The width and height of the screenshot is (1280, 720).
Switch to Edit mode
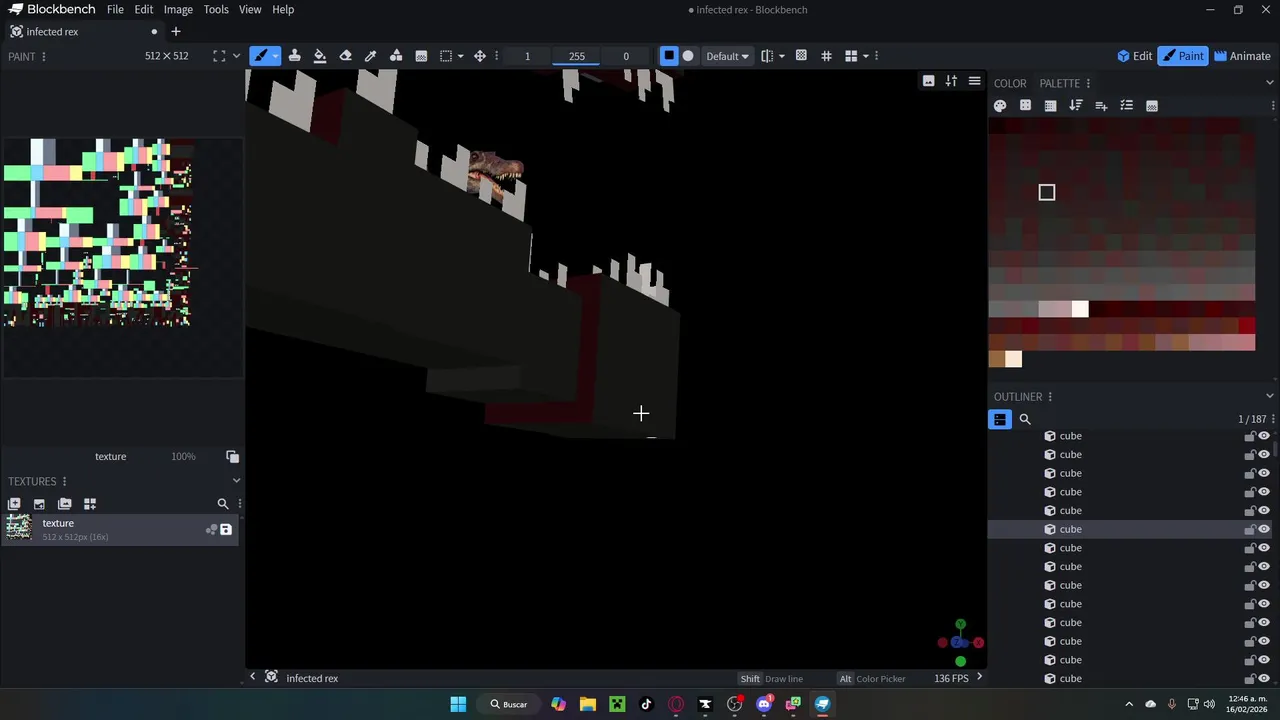point(1134,56)
